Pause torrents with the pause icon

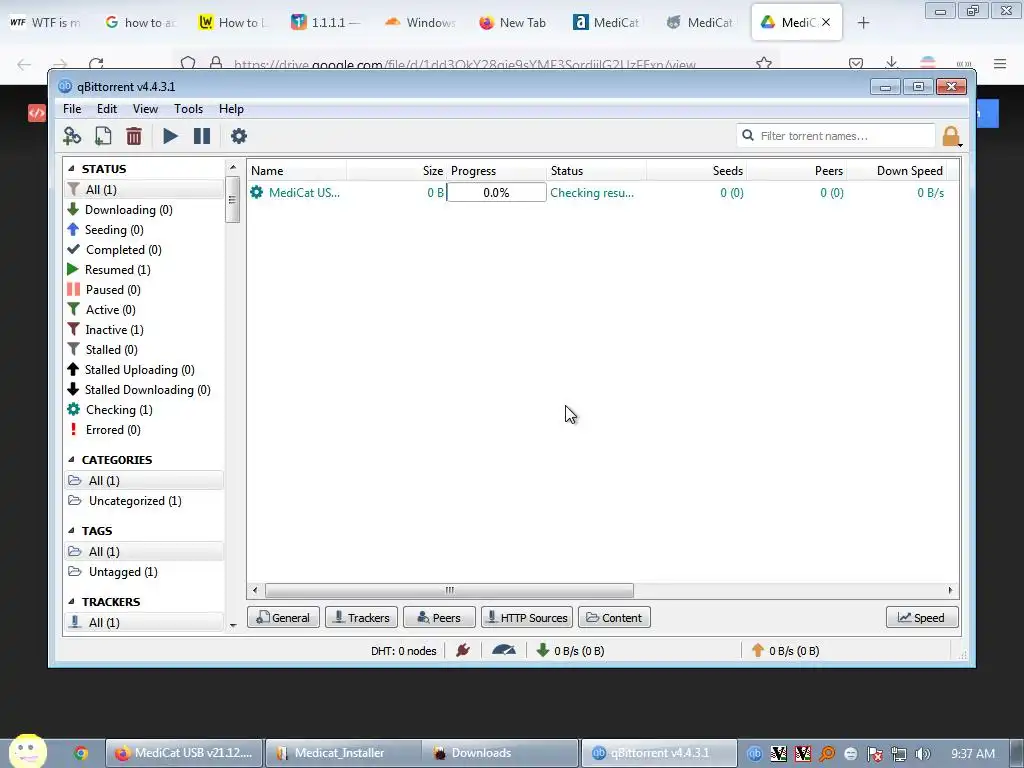pyautogui.click(x=202, y=136)
